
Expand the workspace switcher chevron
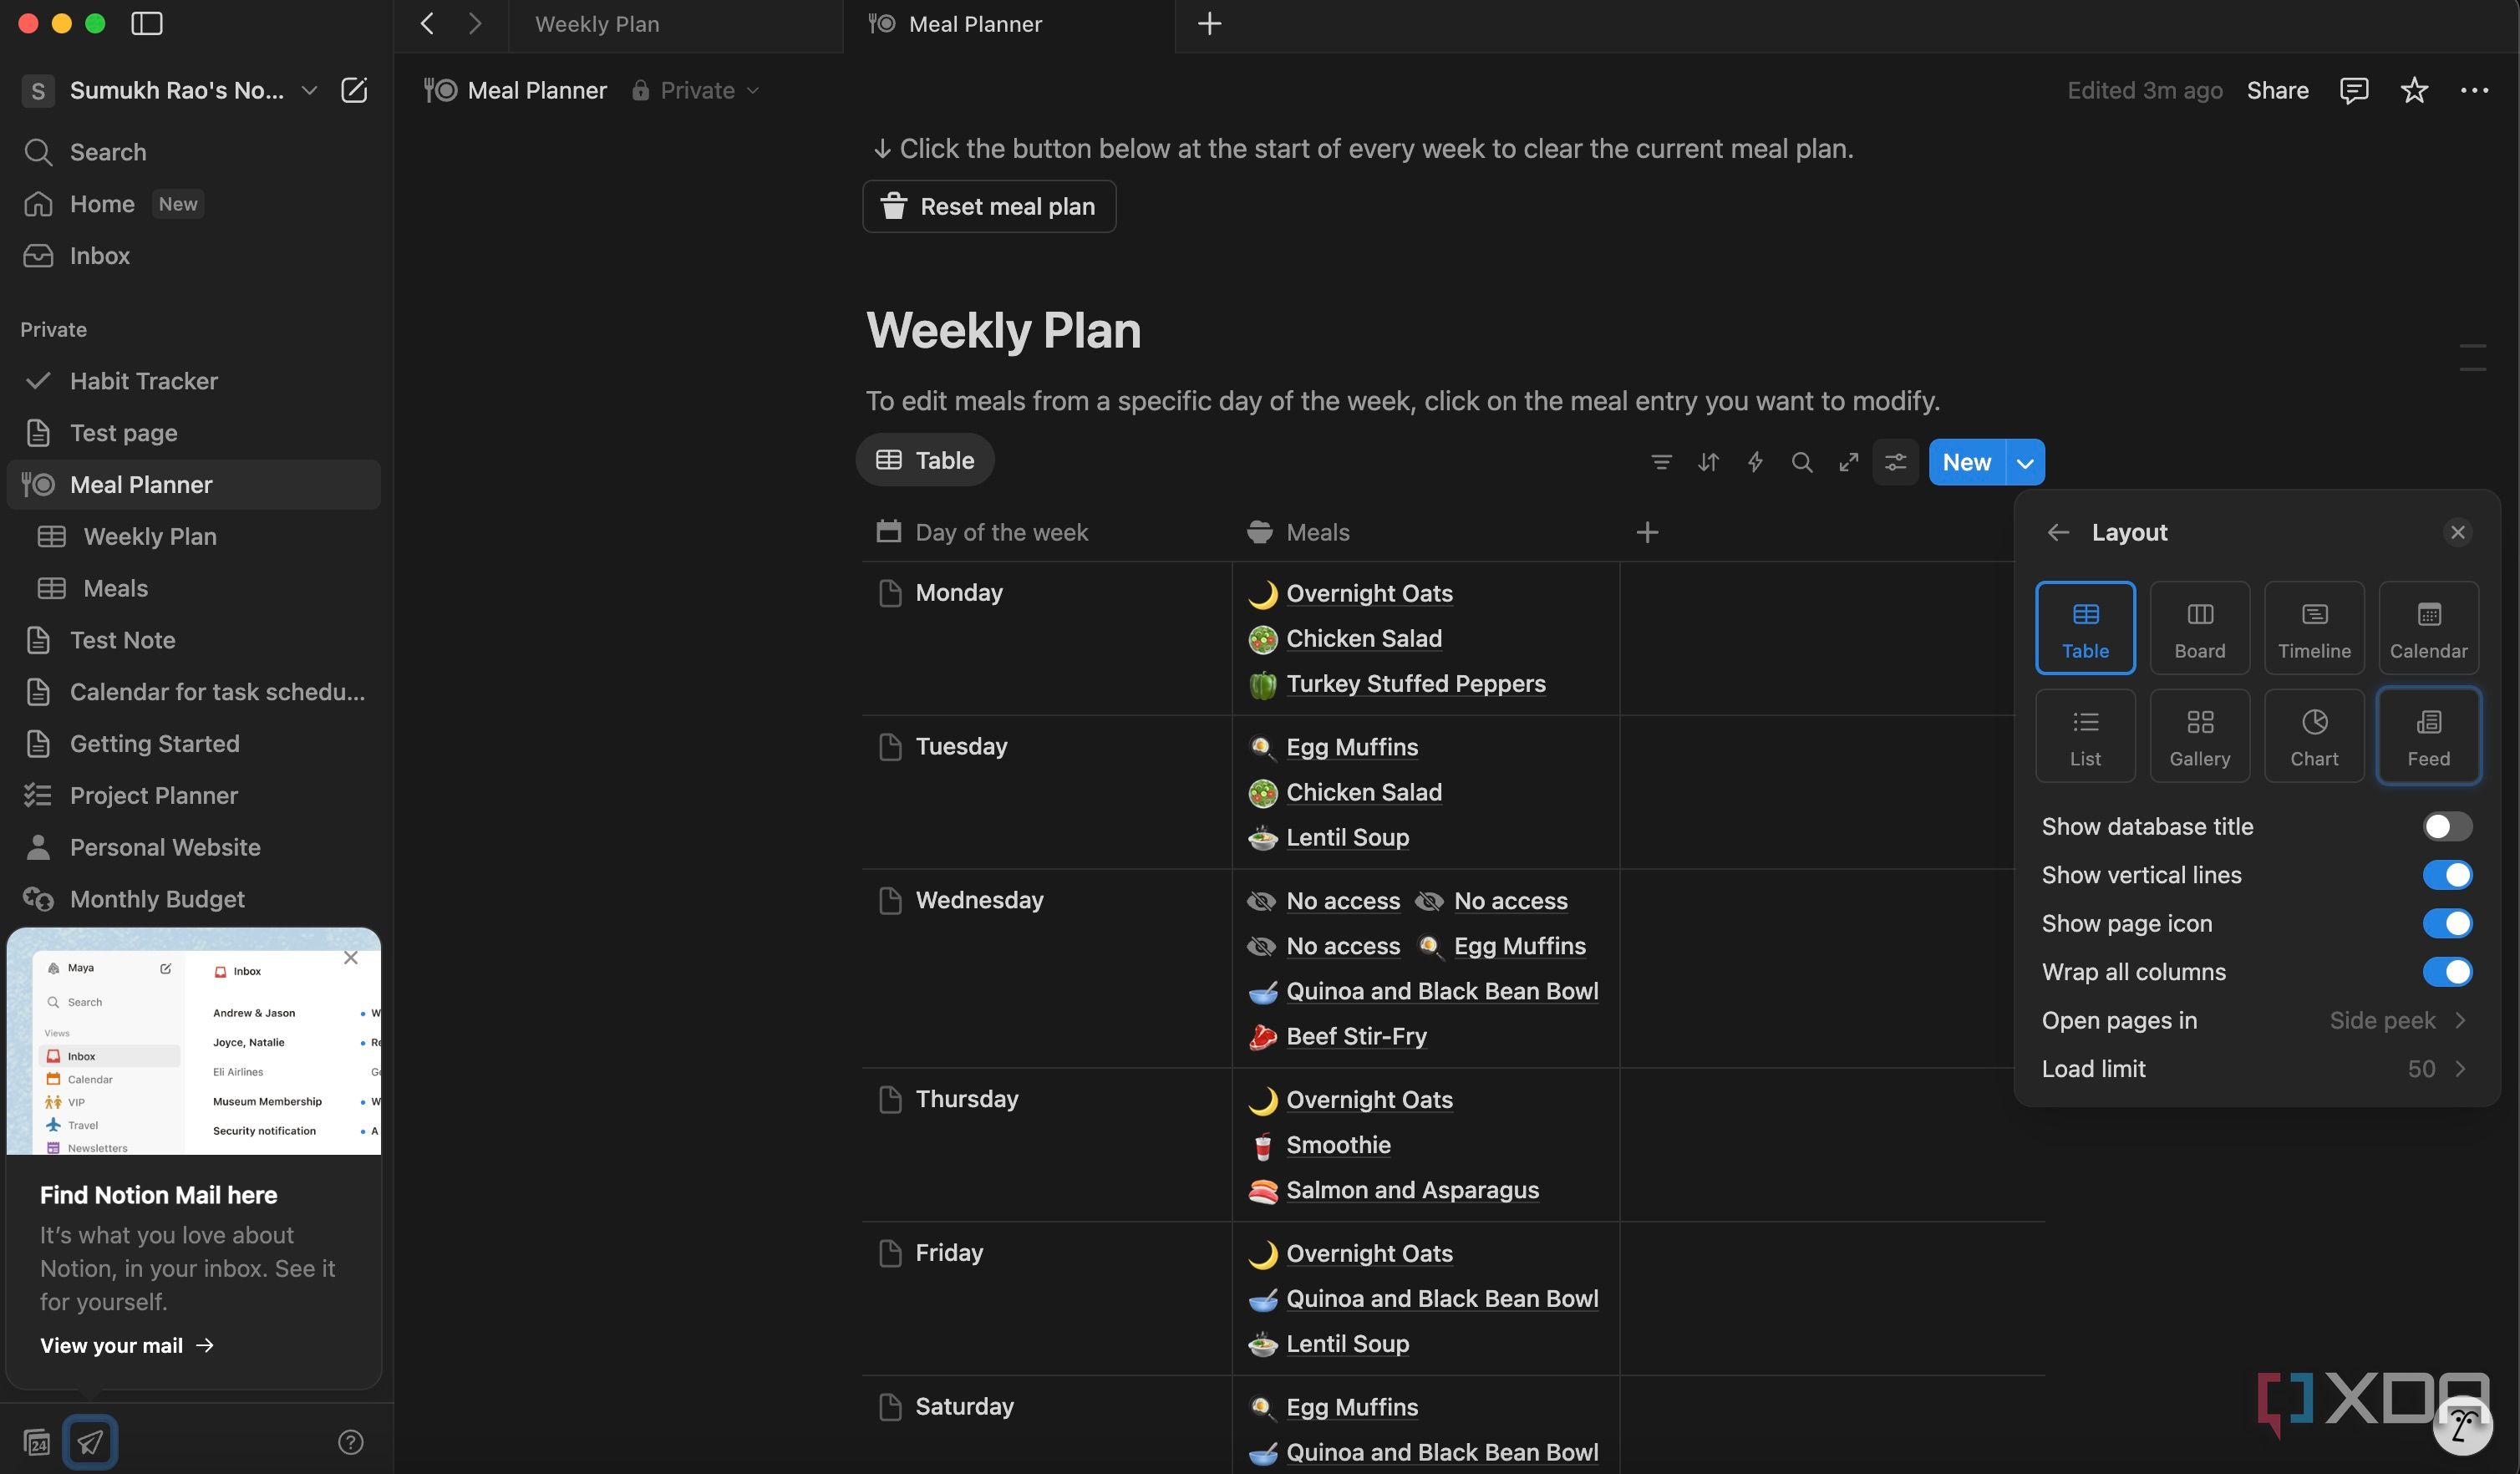point(309,90)
